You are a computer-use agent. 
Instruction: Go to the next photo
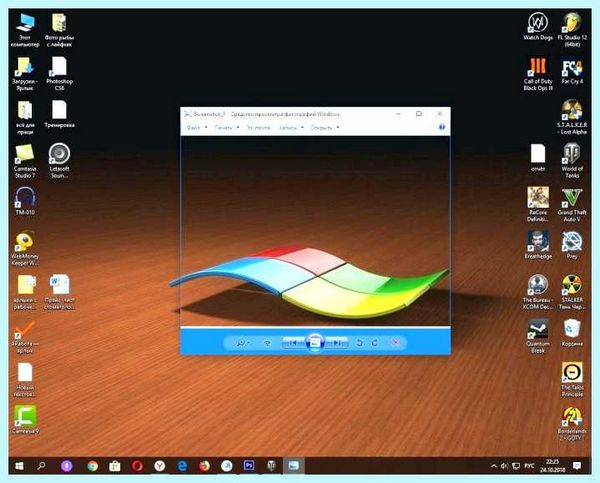pos(336,343)
